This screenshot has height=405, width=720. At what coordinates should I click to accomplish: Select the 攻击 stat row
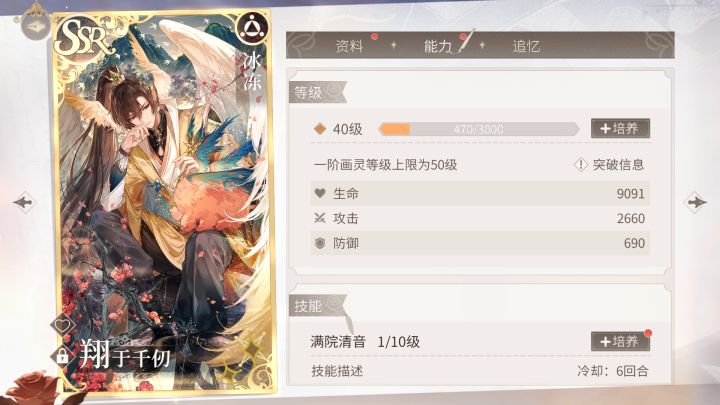[480, 218]
